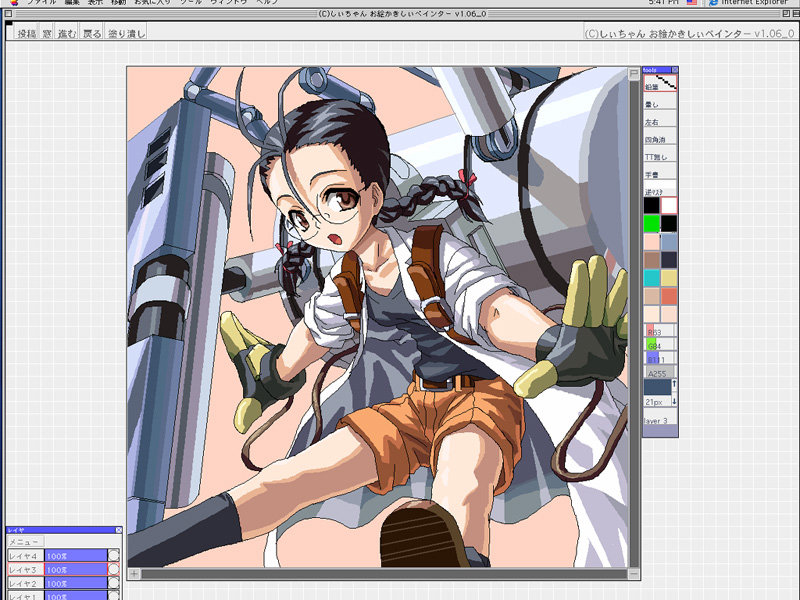Adjust the alpha A255 opacity slider

point(660,372)
